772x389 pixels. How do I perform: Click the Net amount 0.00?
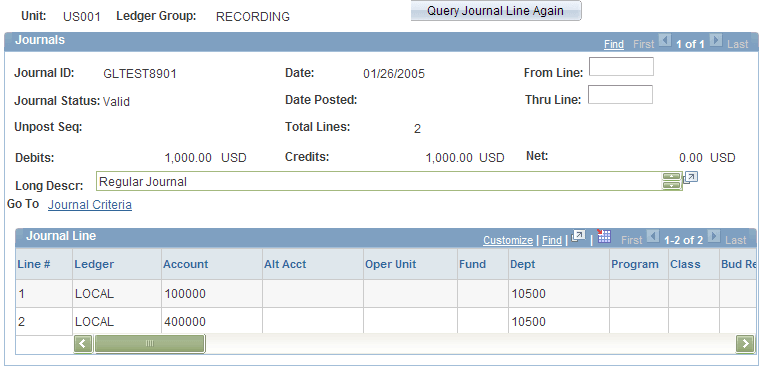coord(691,158)
